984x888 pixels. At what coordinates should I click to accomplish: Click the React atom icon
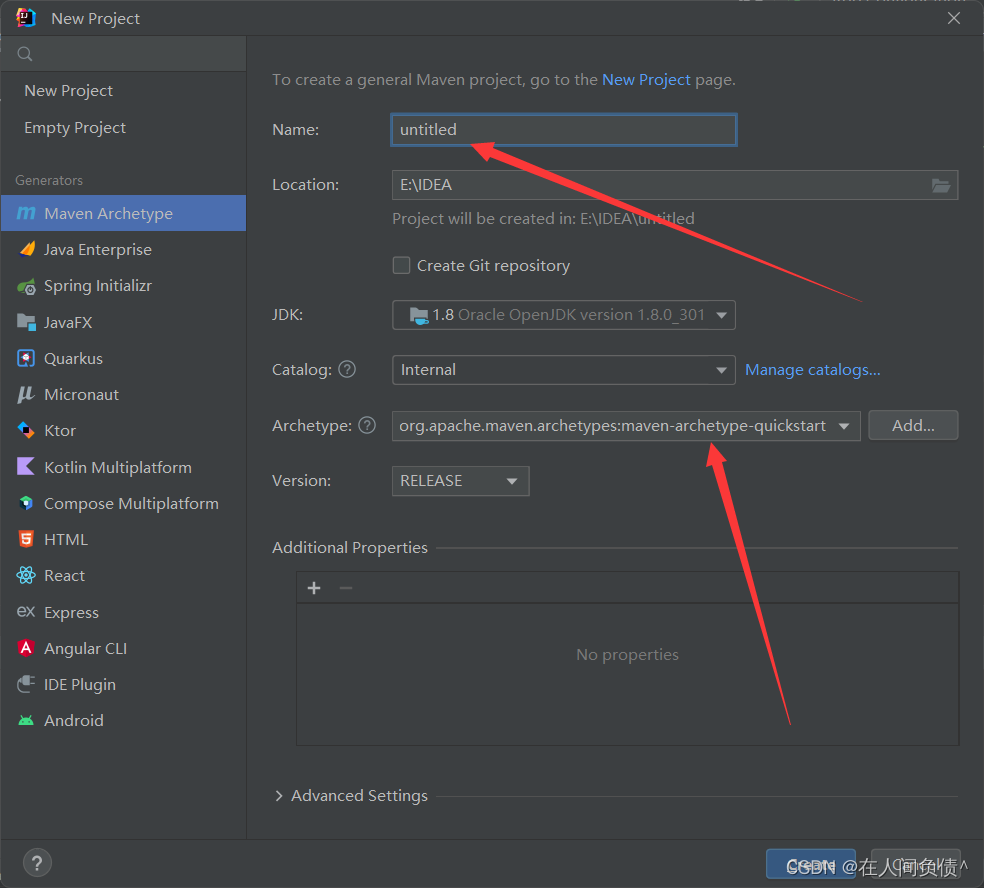pyautogui.click(x=26, y=575)
